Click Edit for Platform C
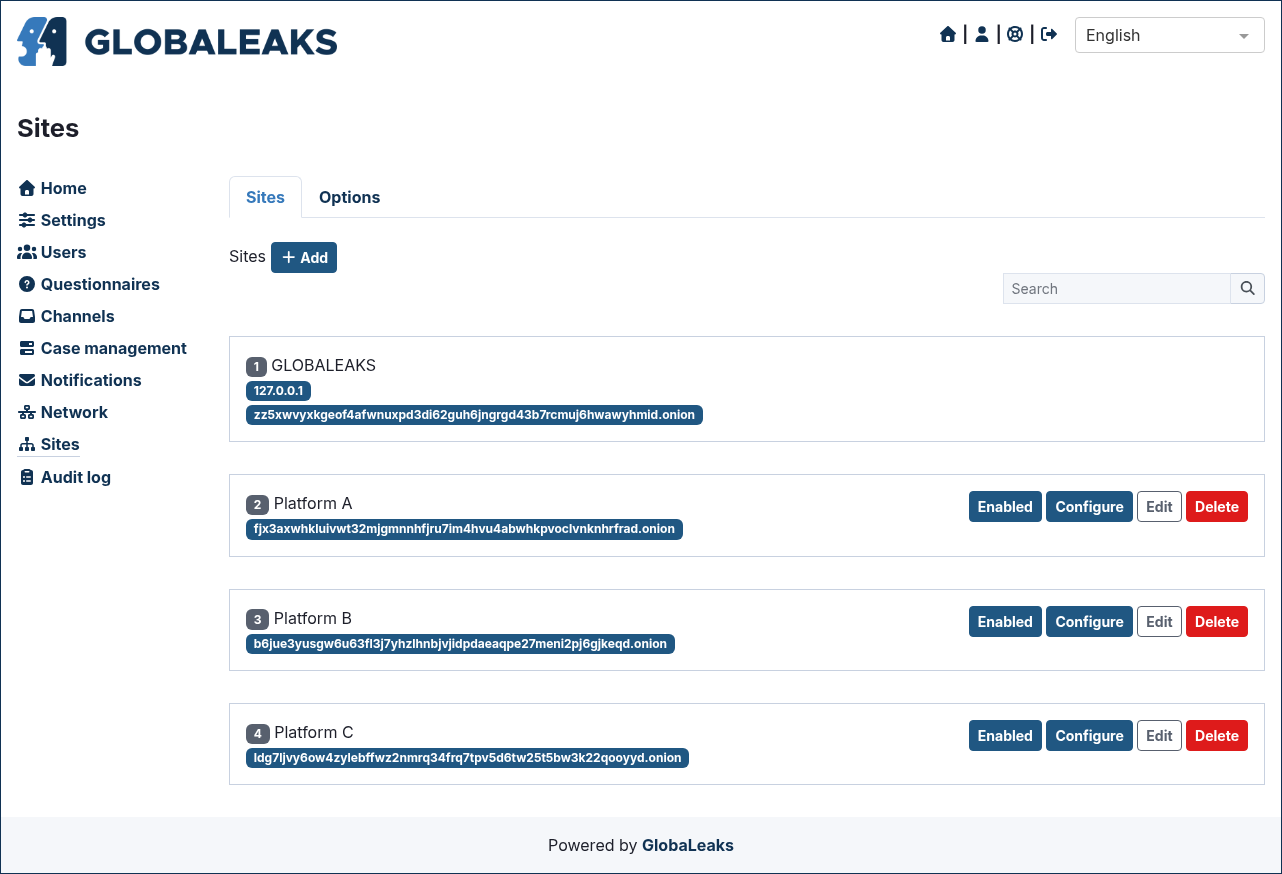The height and width of the screenshot is (874, 1282). click(1159, 735)
